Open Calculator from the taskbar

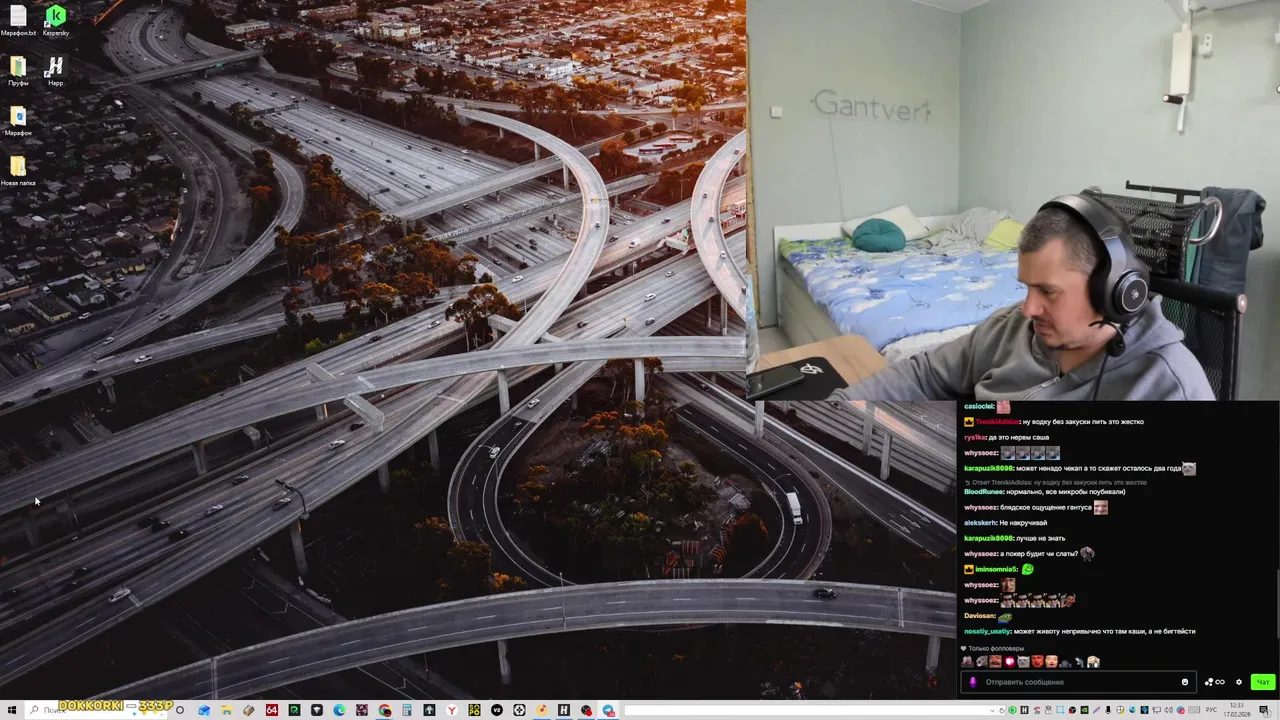click(407, 710)
